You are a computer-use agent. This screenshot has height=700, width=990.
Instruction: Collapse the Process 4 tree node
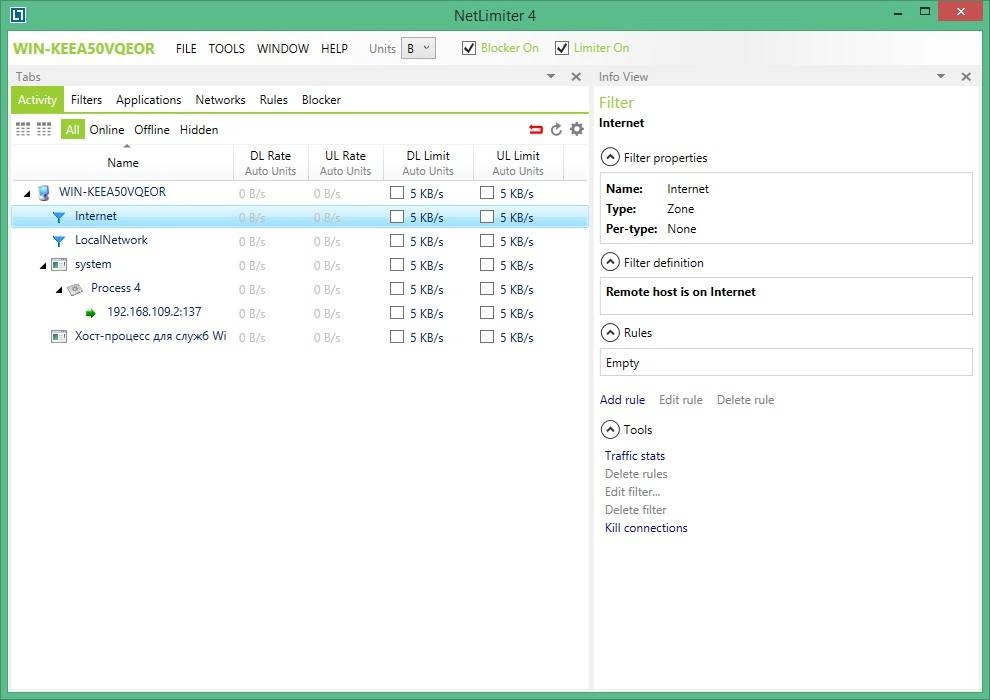(x=59, y=290)
